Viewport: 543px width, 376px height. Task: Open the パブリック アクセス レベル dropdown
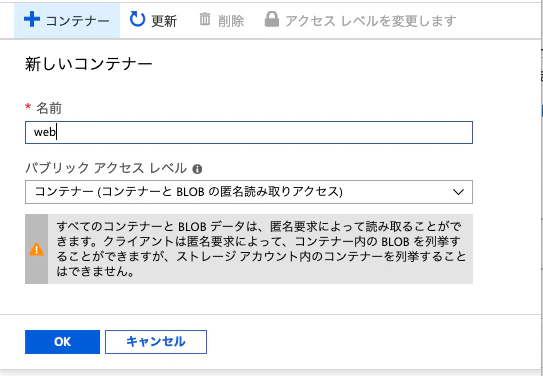(x=249, y=192)
